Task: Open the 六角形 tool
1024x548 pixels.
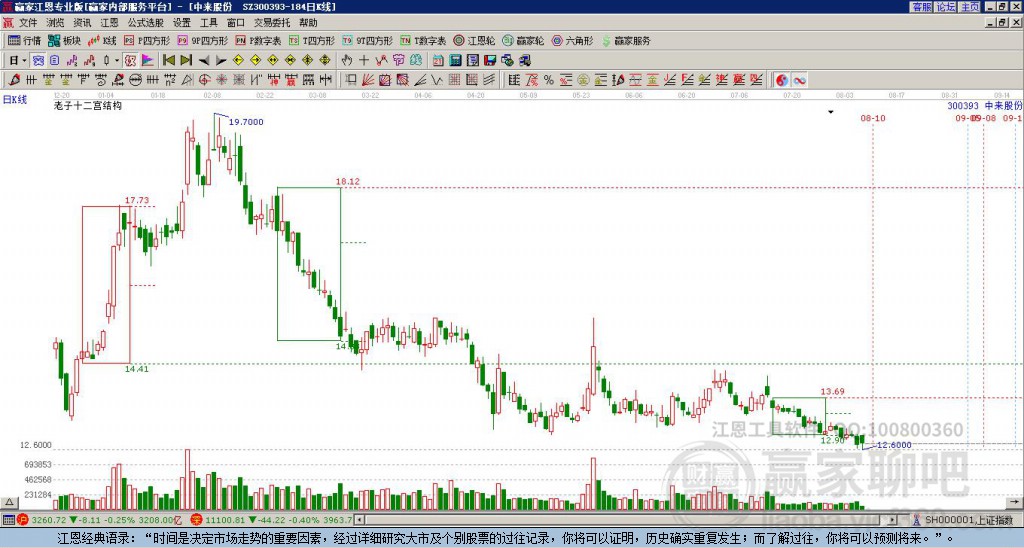Action: tap(572, 40)
